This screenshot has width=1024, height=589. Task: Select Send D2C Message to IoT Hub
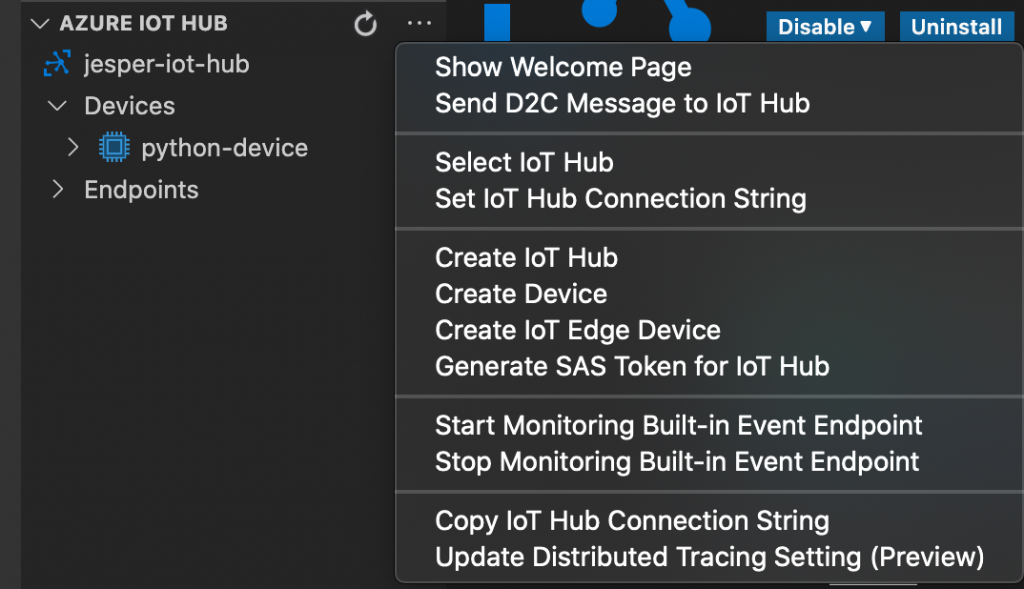pos(622,103)
